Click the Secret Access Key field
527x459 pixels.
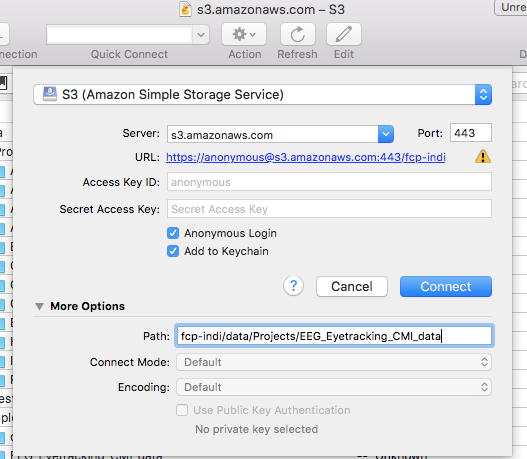tap(329, 209)
